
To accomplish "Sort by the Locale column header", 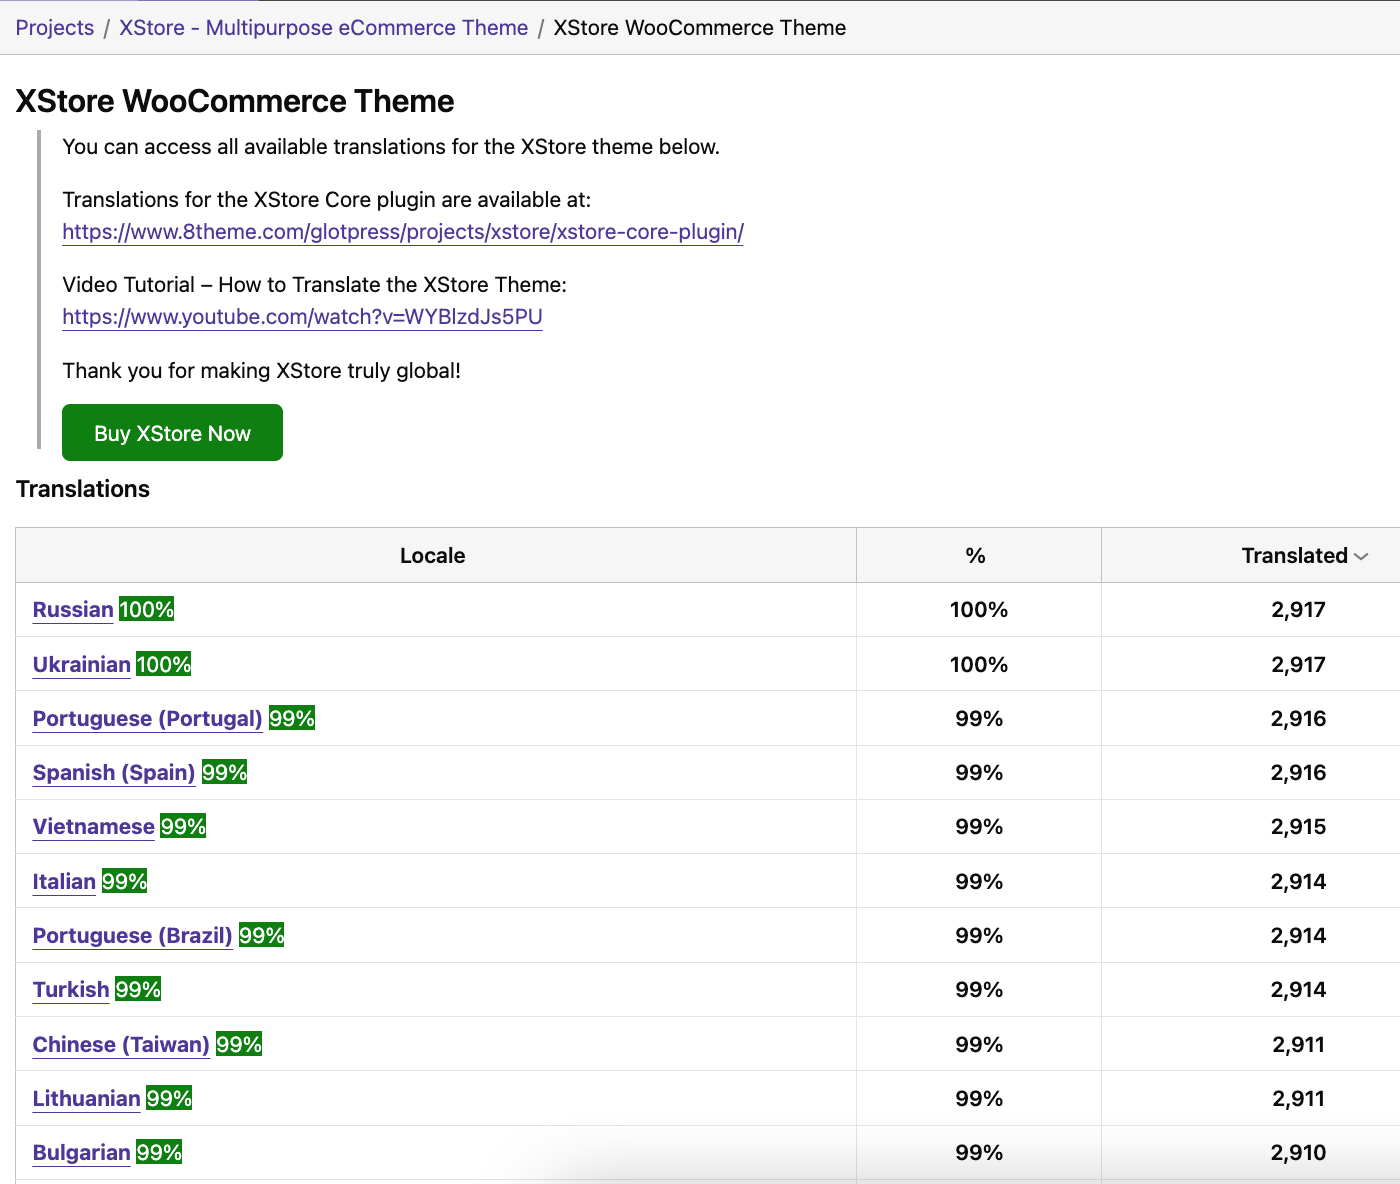I will pos(432,556).
